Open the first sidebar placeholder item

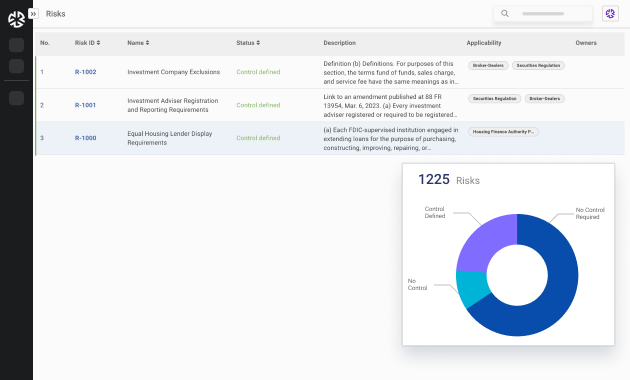point(16,45)
